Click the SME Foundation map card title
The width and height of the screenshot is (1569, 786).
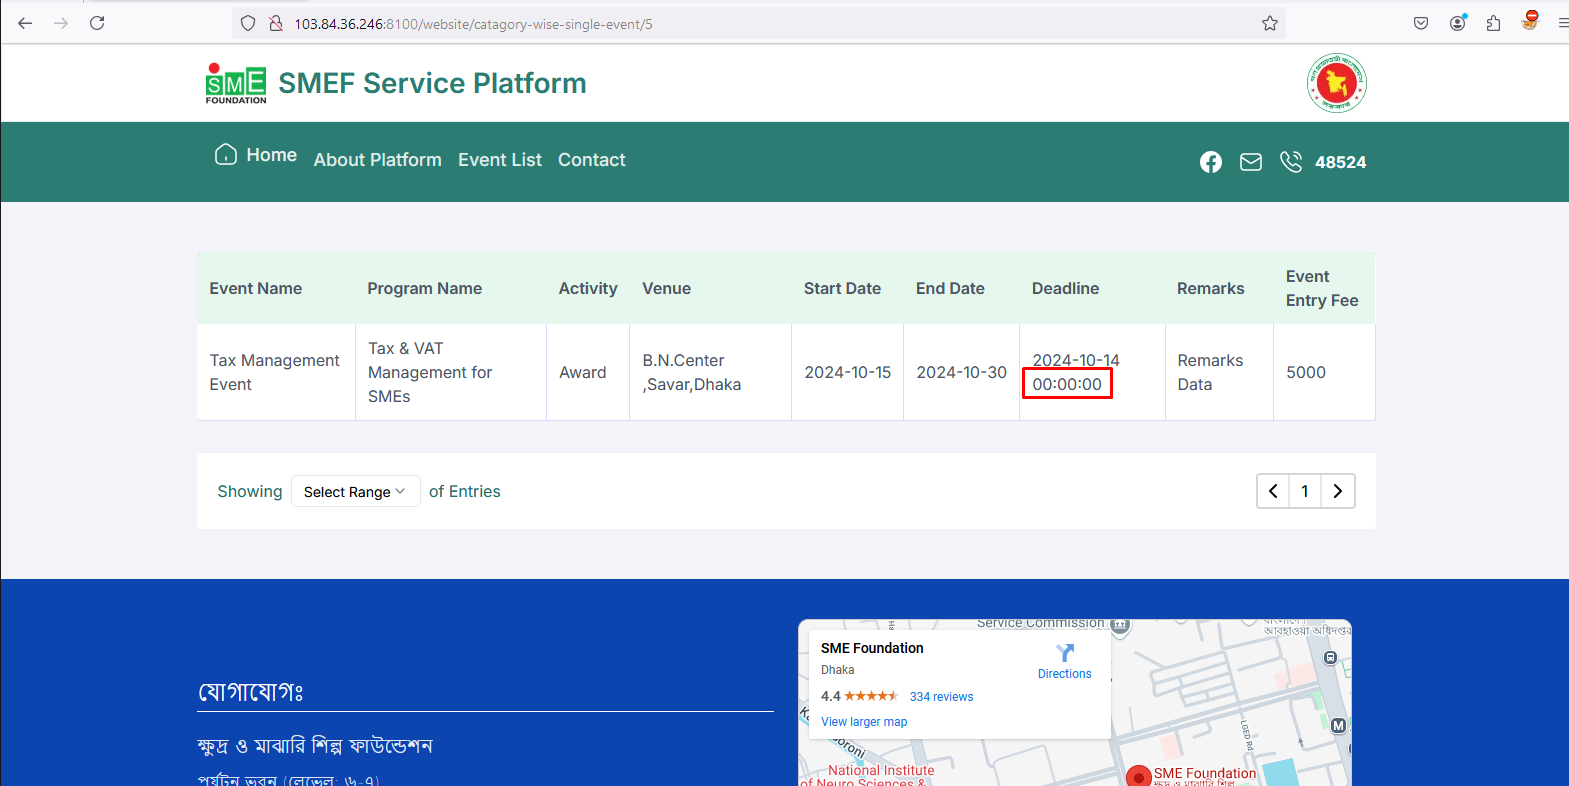[872, 648]
